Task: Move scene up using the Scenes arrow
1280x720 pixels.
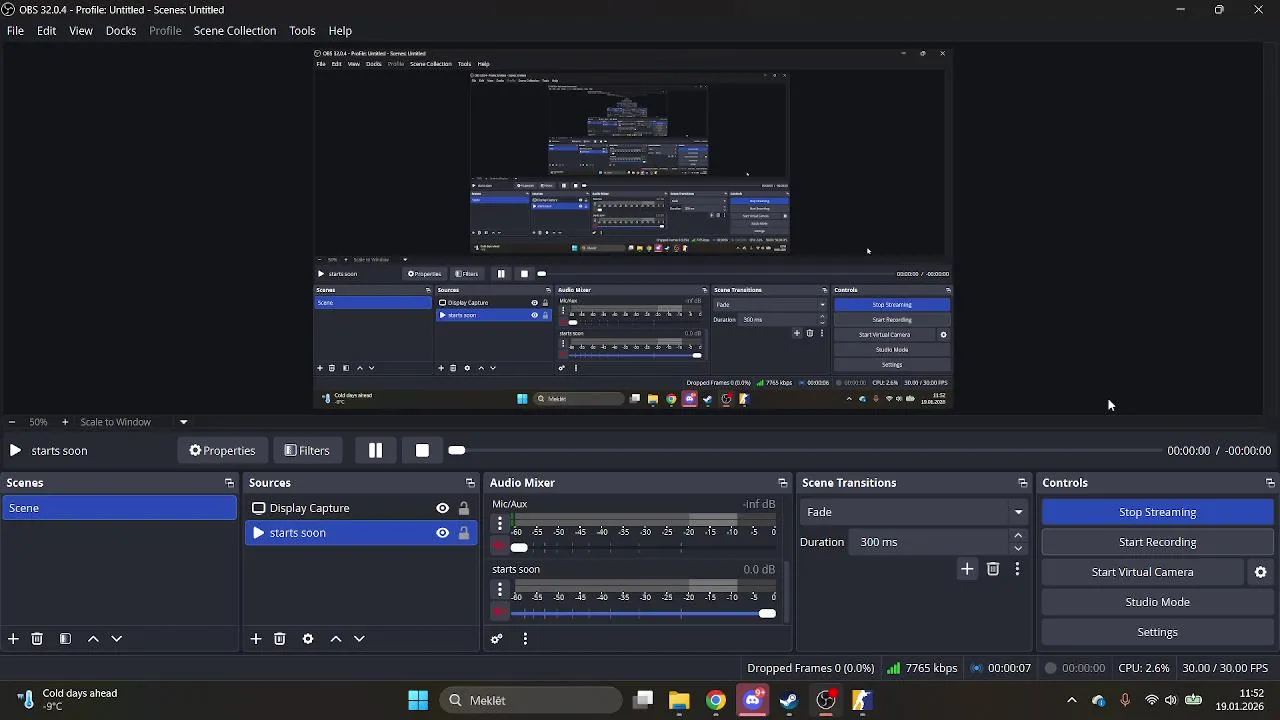Action: coord(93,639)
